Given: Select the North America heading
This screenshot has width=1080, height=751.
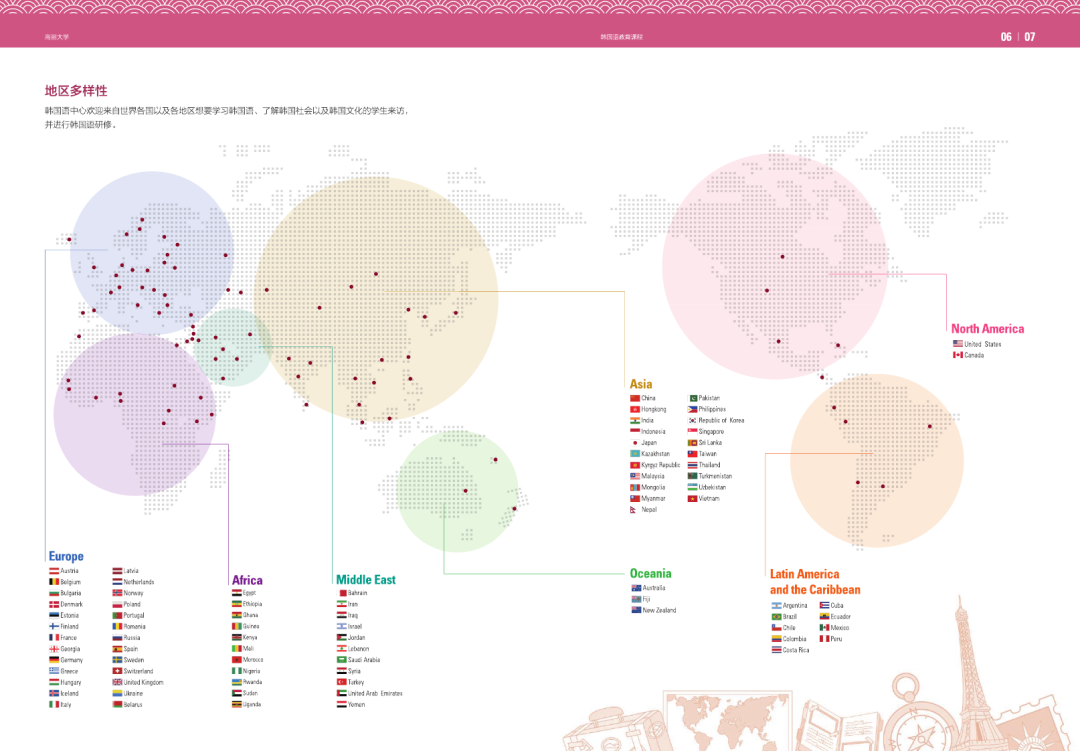Looking at the screenshot, I should [x=987, y=329].
